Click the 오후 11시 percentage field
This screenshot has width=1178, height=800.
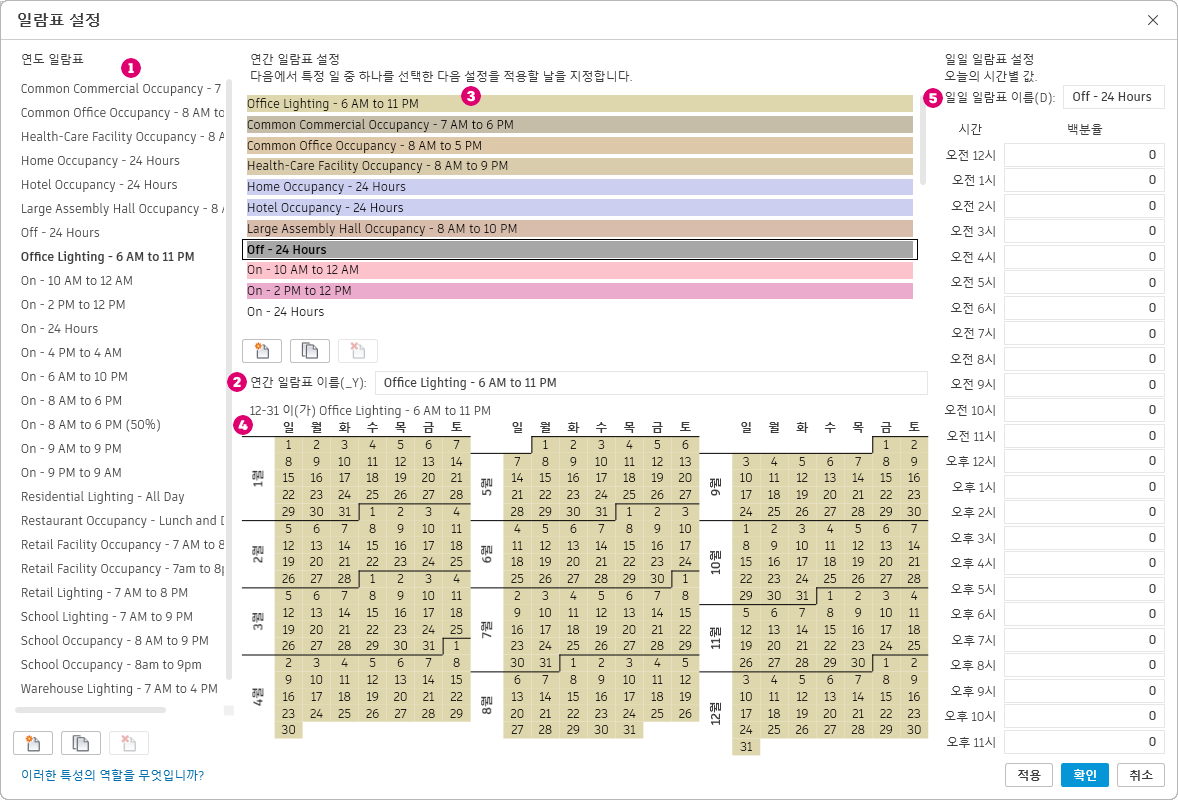click(x=1084, y=742)
